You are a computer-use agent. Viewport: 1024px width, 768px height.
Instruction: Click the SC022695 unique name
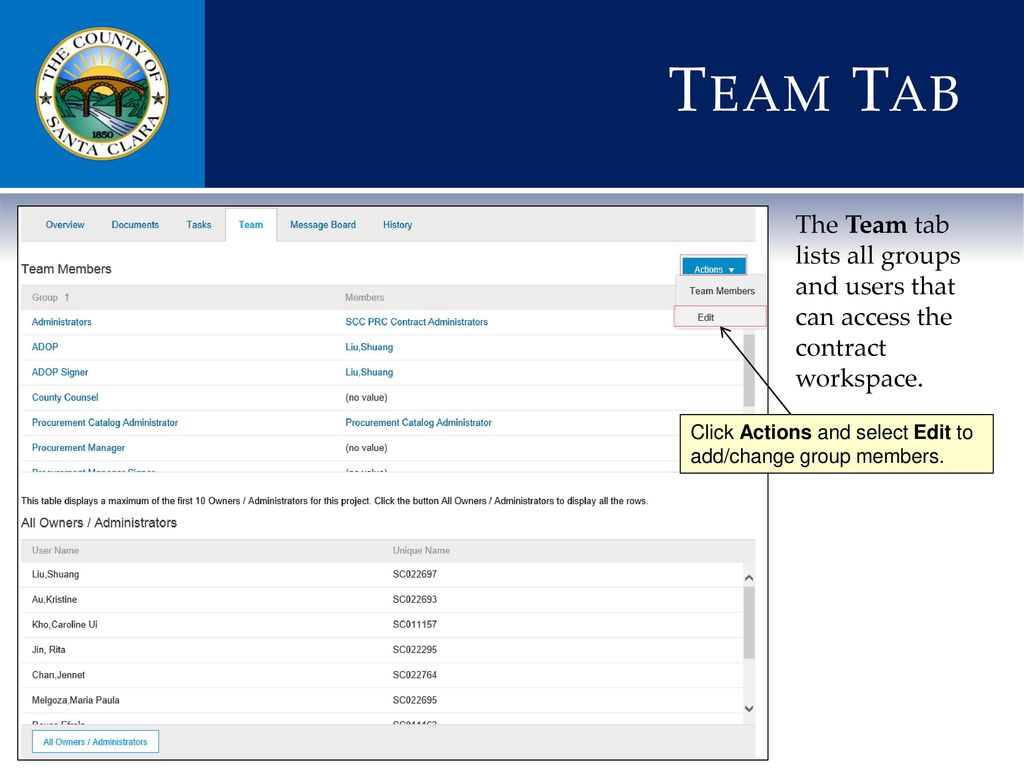click(x=415, y=700)
